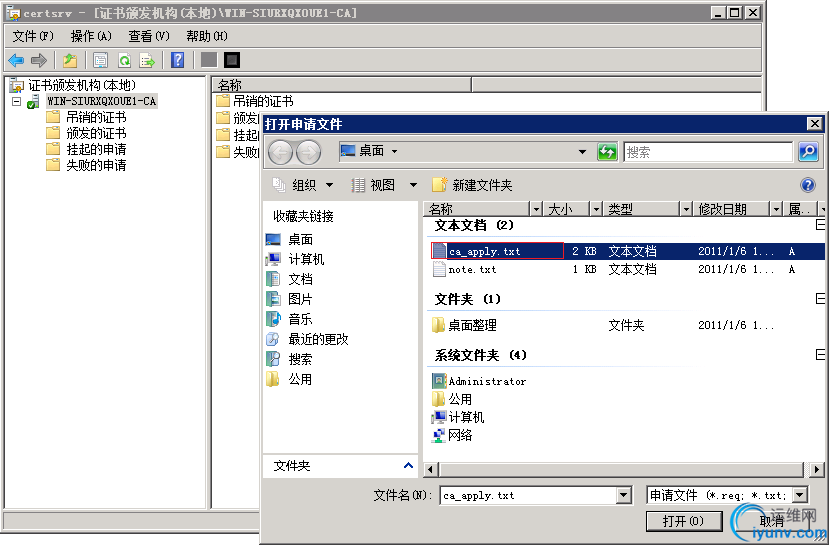Click the export list icon in certsrv toolbar
Viewport: 833px width, 549px height.
click(147, 61)
